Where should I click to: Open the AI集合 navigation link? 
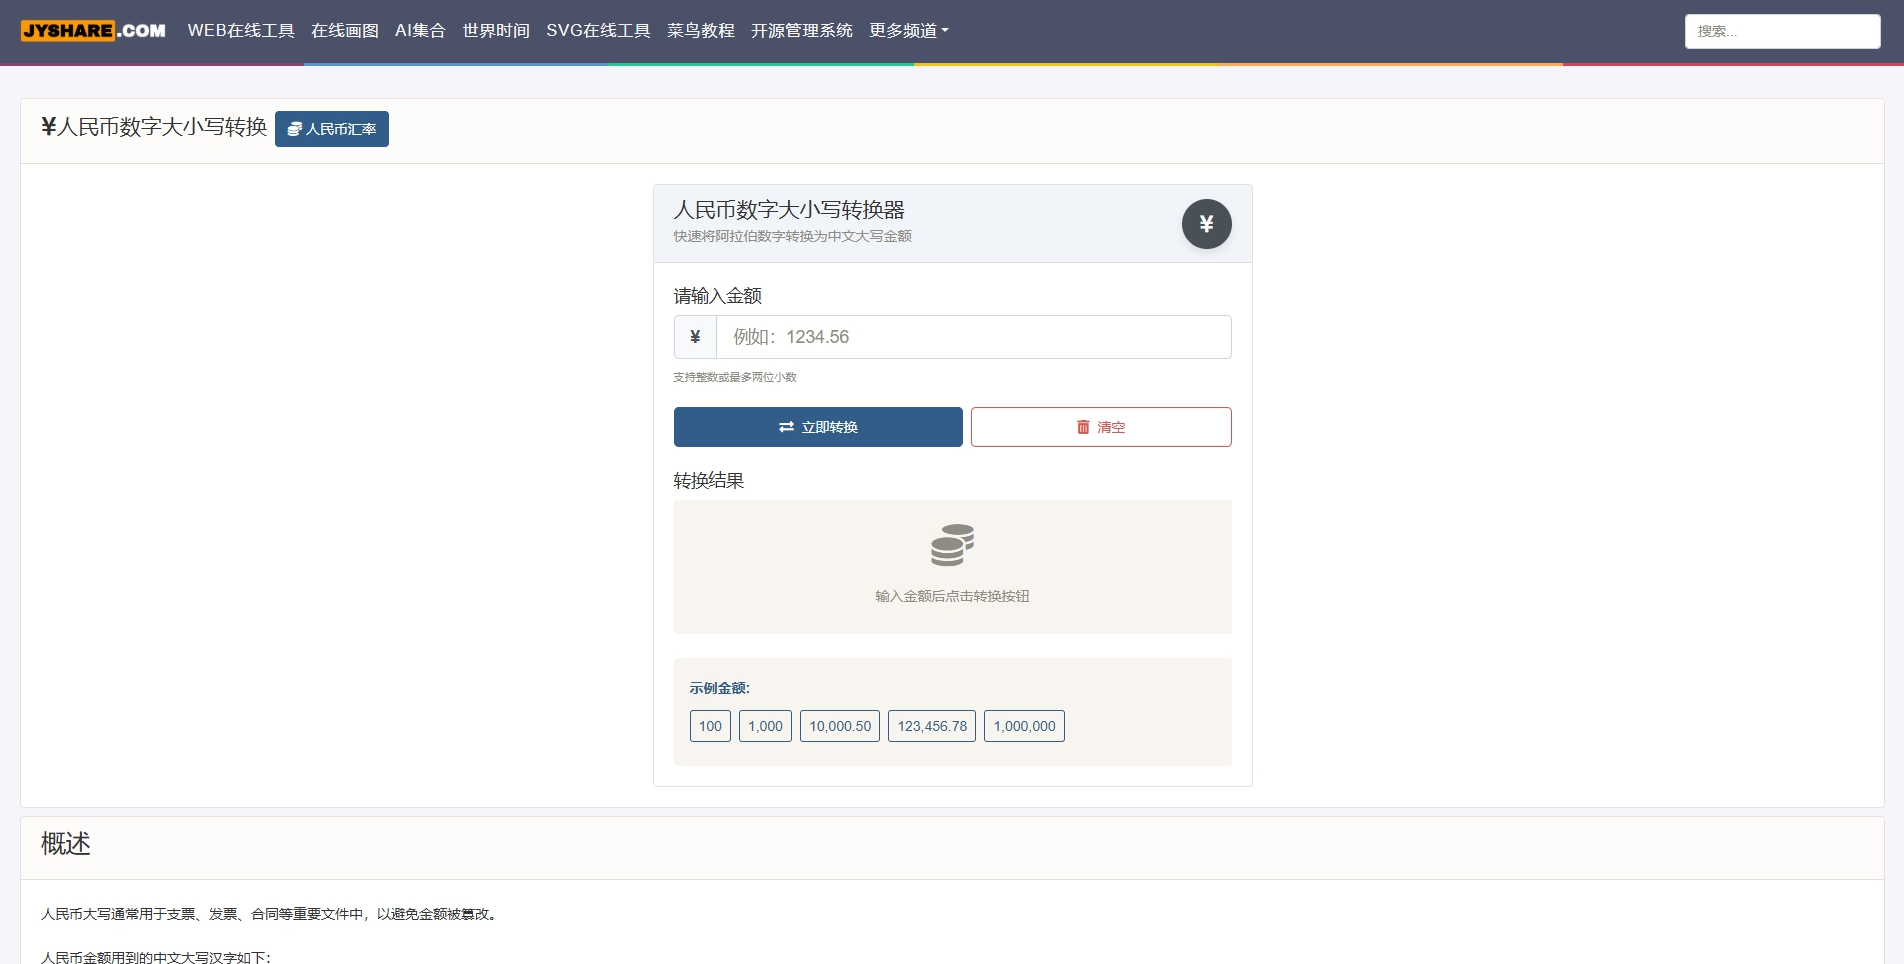coord(420,31)
